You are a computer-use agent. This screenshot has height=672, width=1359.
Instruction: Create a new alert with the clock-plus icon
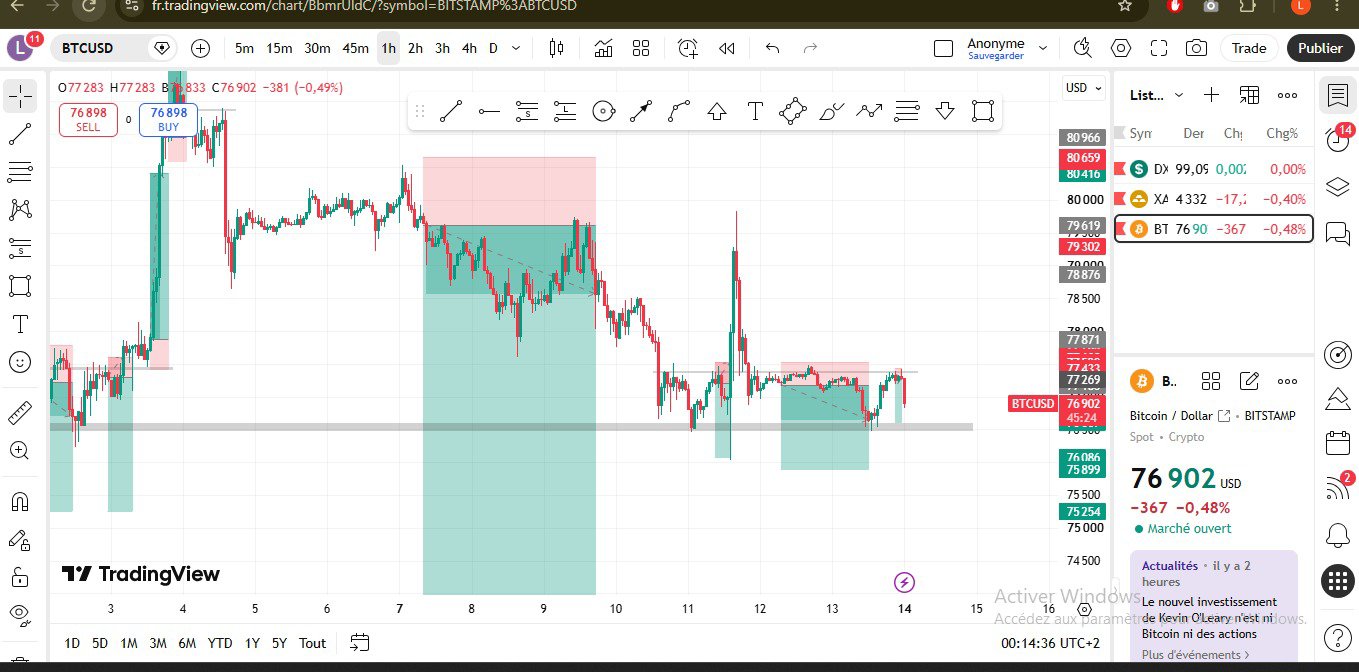tap(688, 48)
